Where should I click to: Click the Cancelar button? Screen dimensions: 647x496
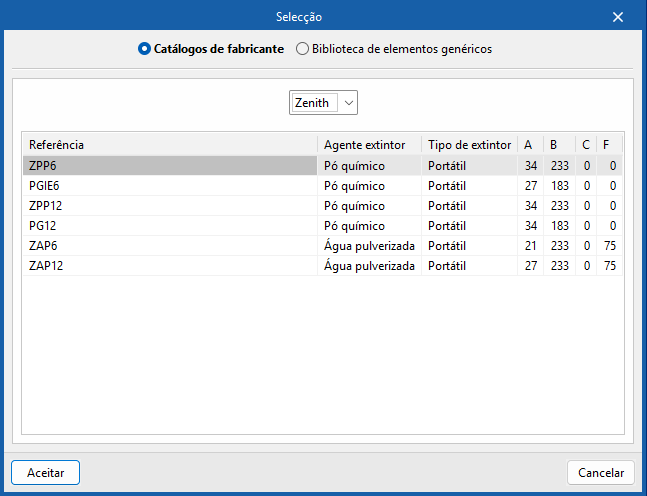pyautogui.click(x=601, y=473)
